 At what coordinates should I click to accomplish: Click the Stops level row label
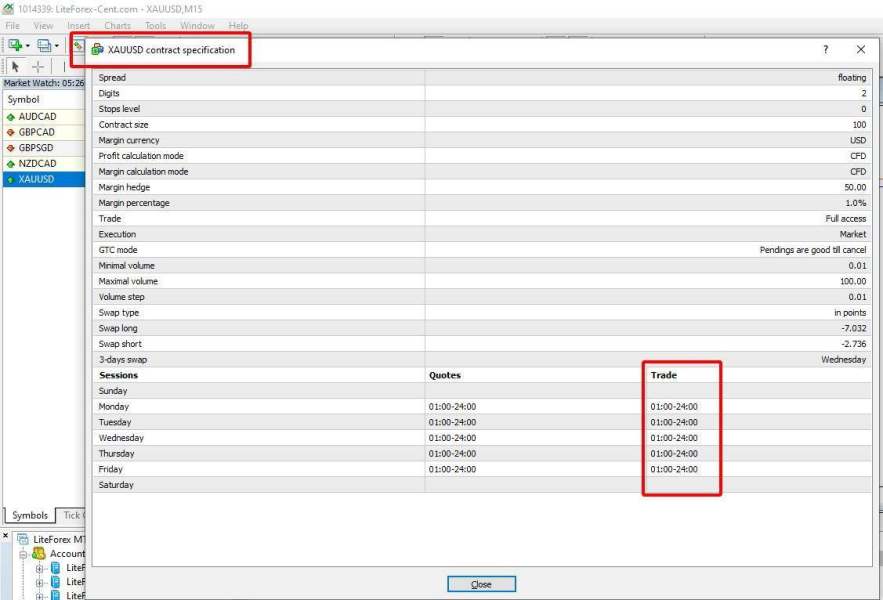119,109
